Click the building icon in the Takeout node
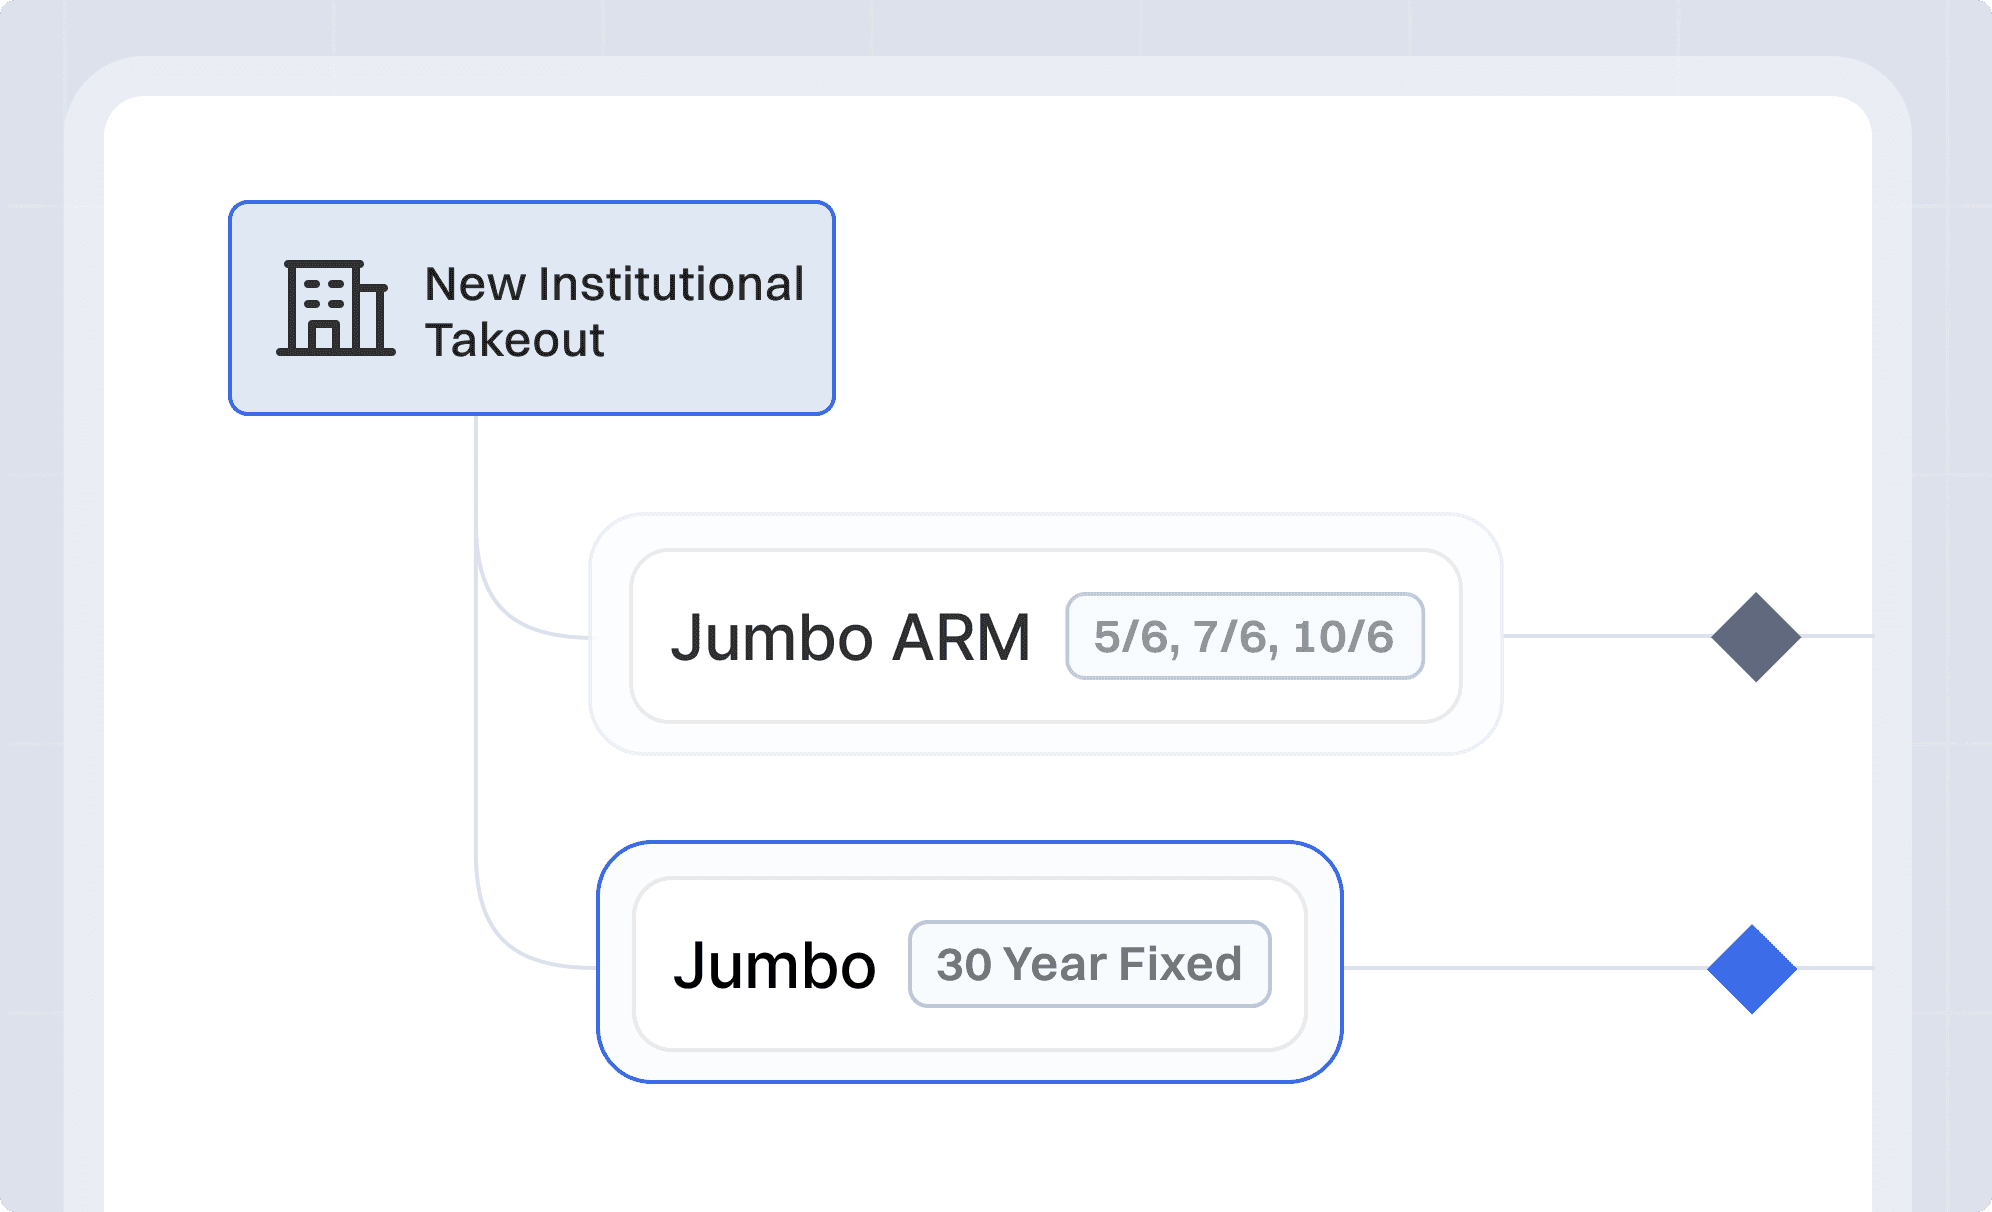The image size is (1992, 1212). tap(335, 308)
